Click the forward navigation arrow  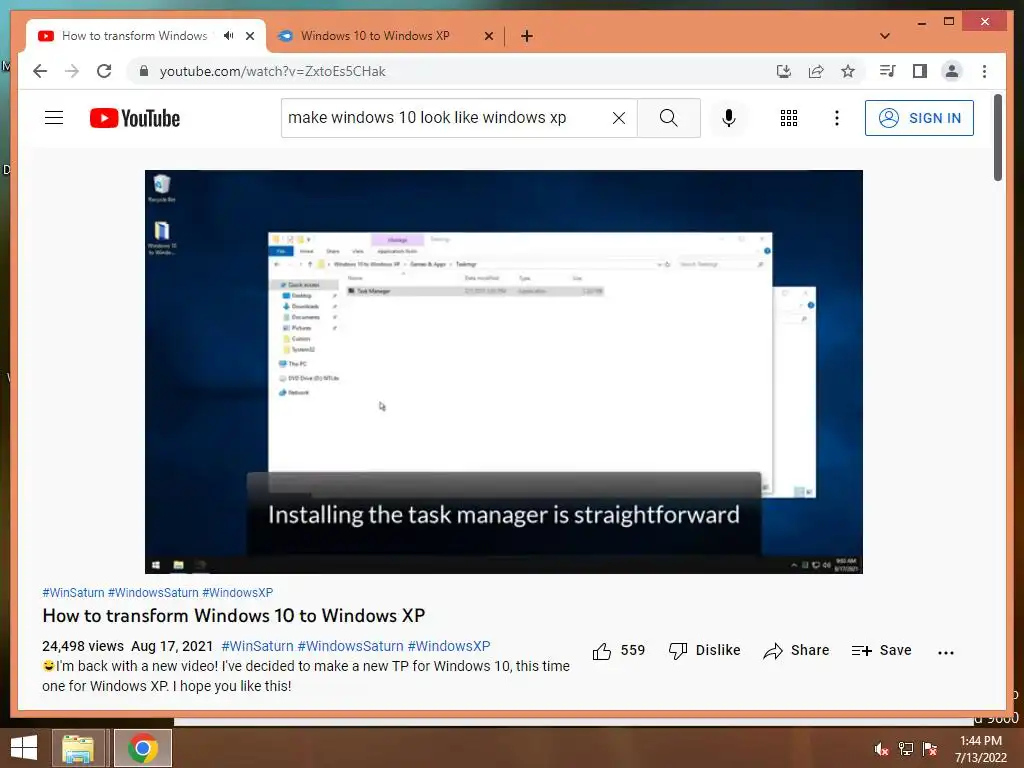[72, 71]
